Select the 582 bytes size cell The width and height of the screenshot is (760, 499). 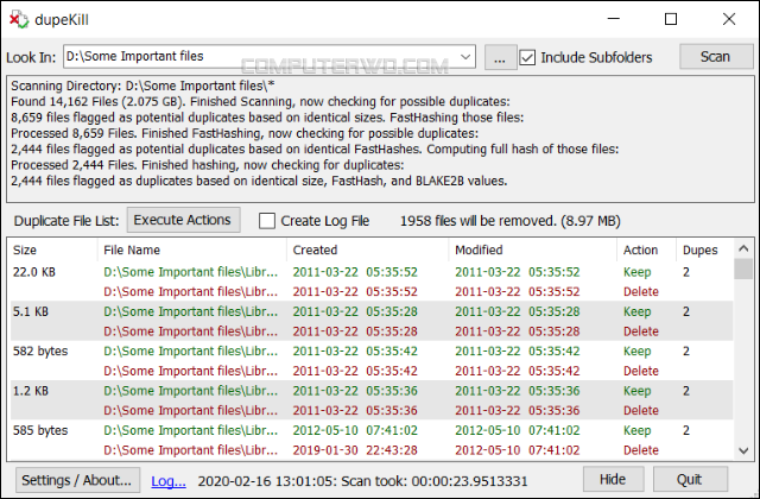click(x=40, y=351)
